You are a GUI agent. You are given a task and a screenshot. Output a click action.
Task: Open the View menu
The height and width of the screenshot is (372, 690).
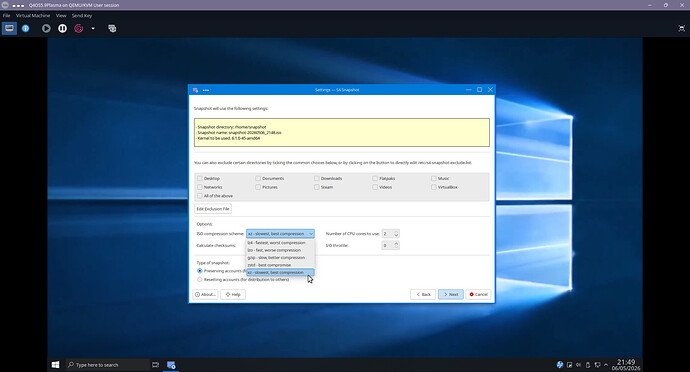click(x=61, y=15)
